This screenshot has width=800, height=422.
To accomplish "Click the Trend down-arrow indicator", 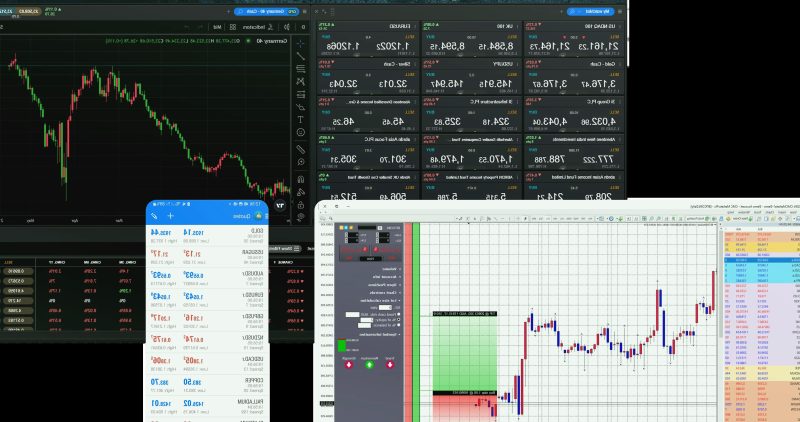I will [x=390, y=365].
